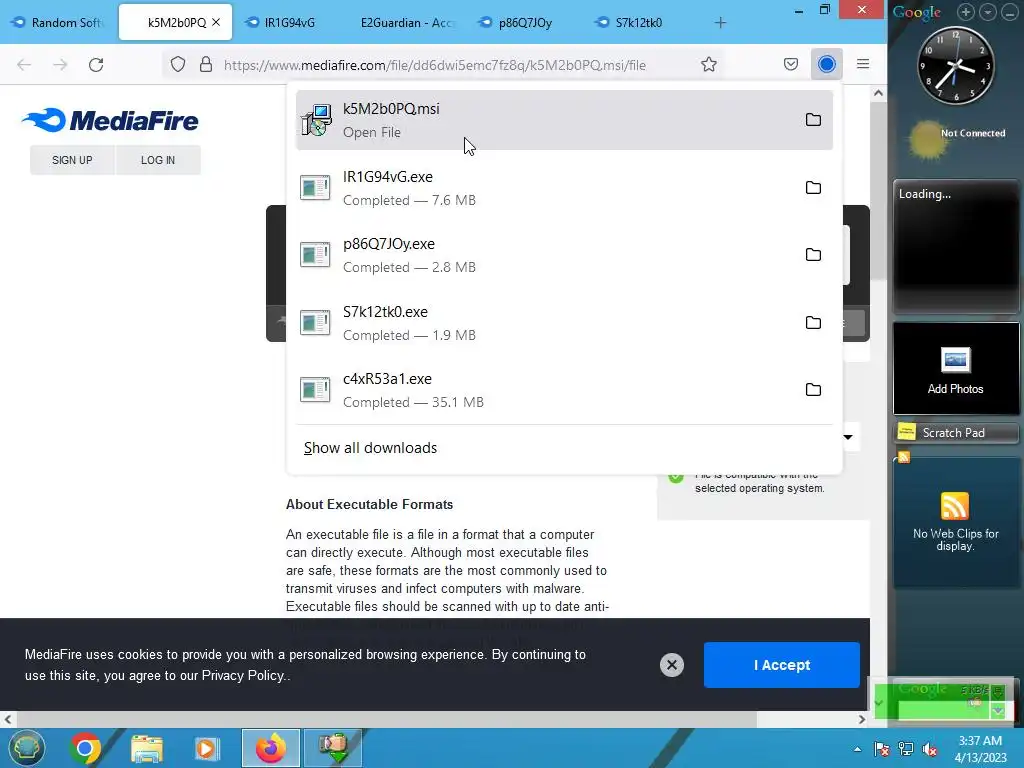Open the Windows Start menu
This screenshot has width=1024, height=768.
[25, 748]
